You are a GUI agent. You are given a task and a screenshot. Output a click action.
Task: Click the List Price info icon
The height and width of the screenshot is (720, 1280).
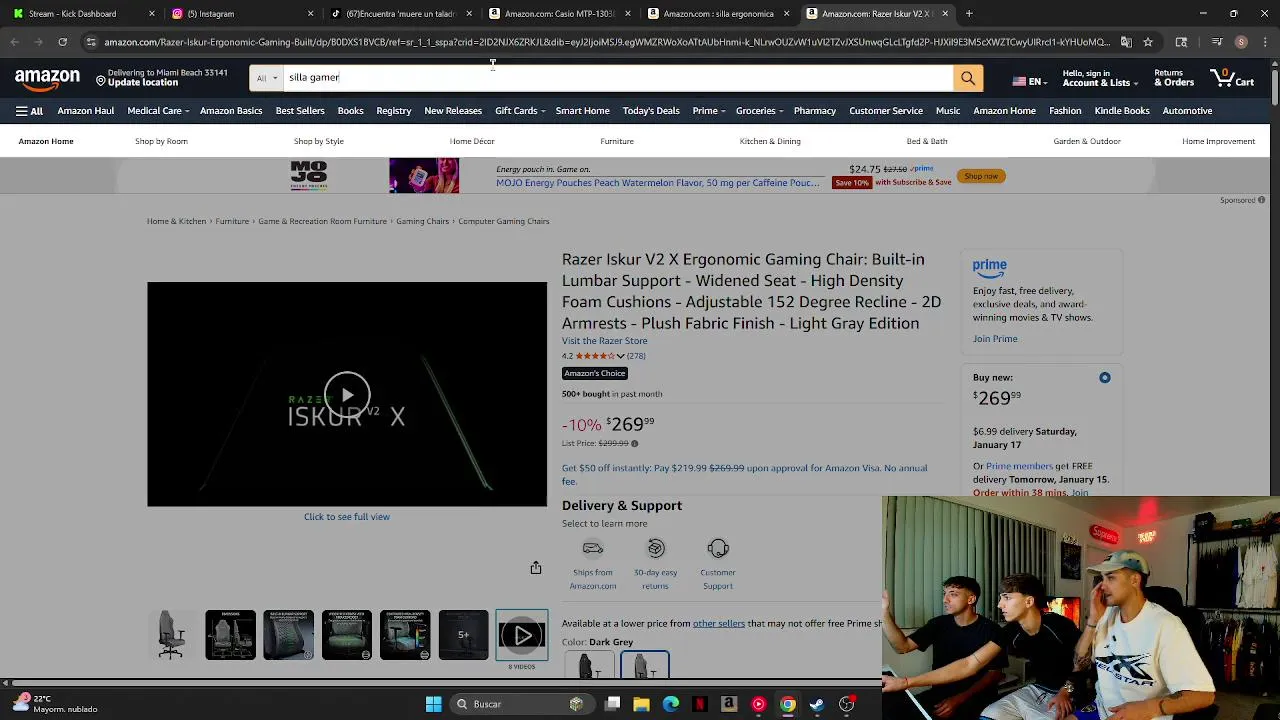(x=634, y=443)
